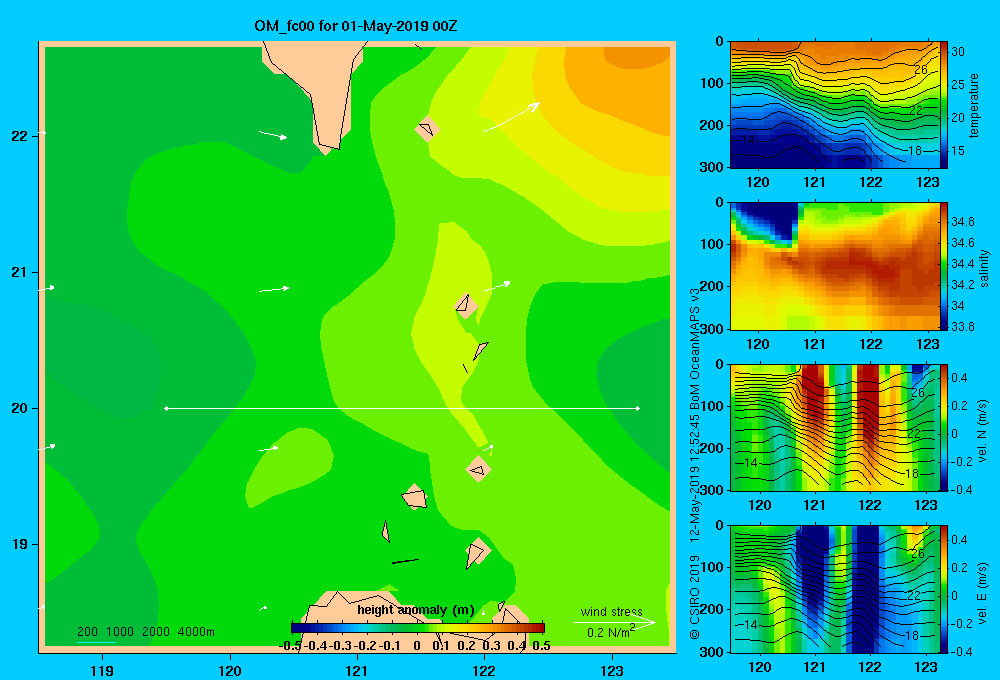
Task: Click the '34.8' tick on salinity colorbar
Action: pyautogui.click(x=962, y=221)
